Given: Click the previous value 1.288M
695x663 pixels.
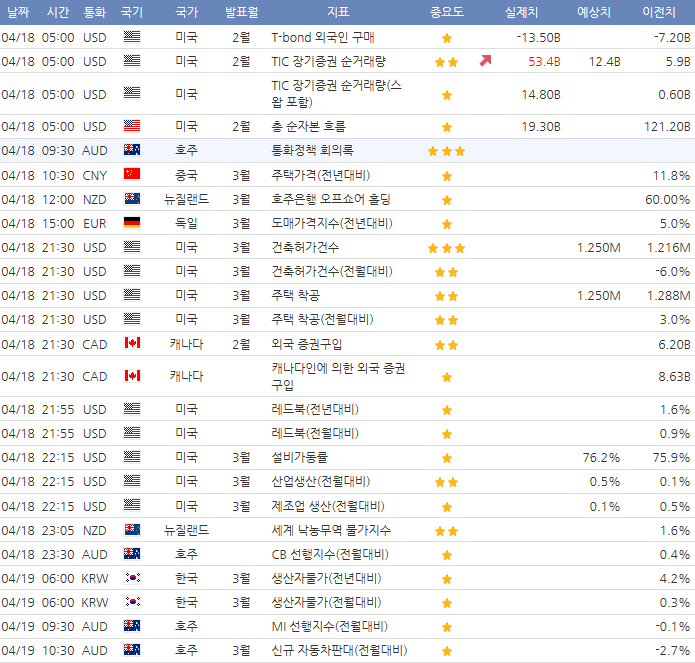Looking at the screenshot, I should (x=668, y=296).
